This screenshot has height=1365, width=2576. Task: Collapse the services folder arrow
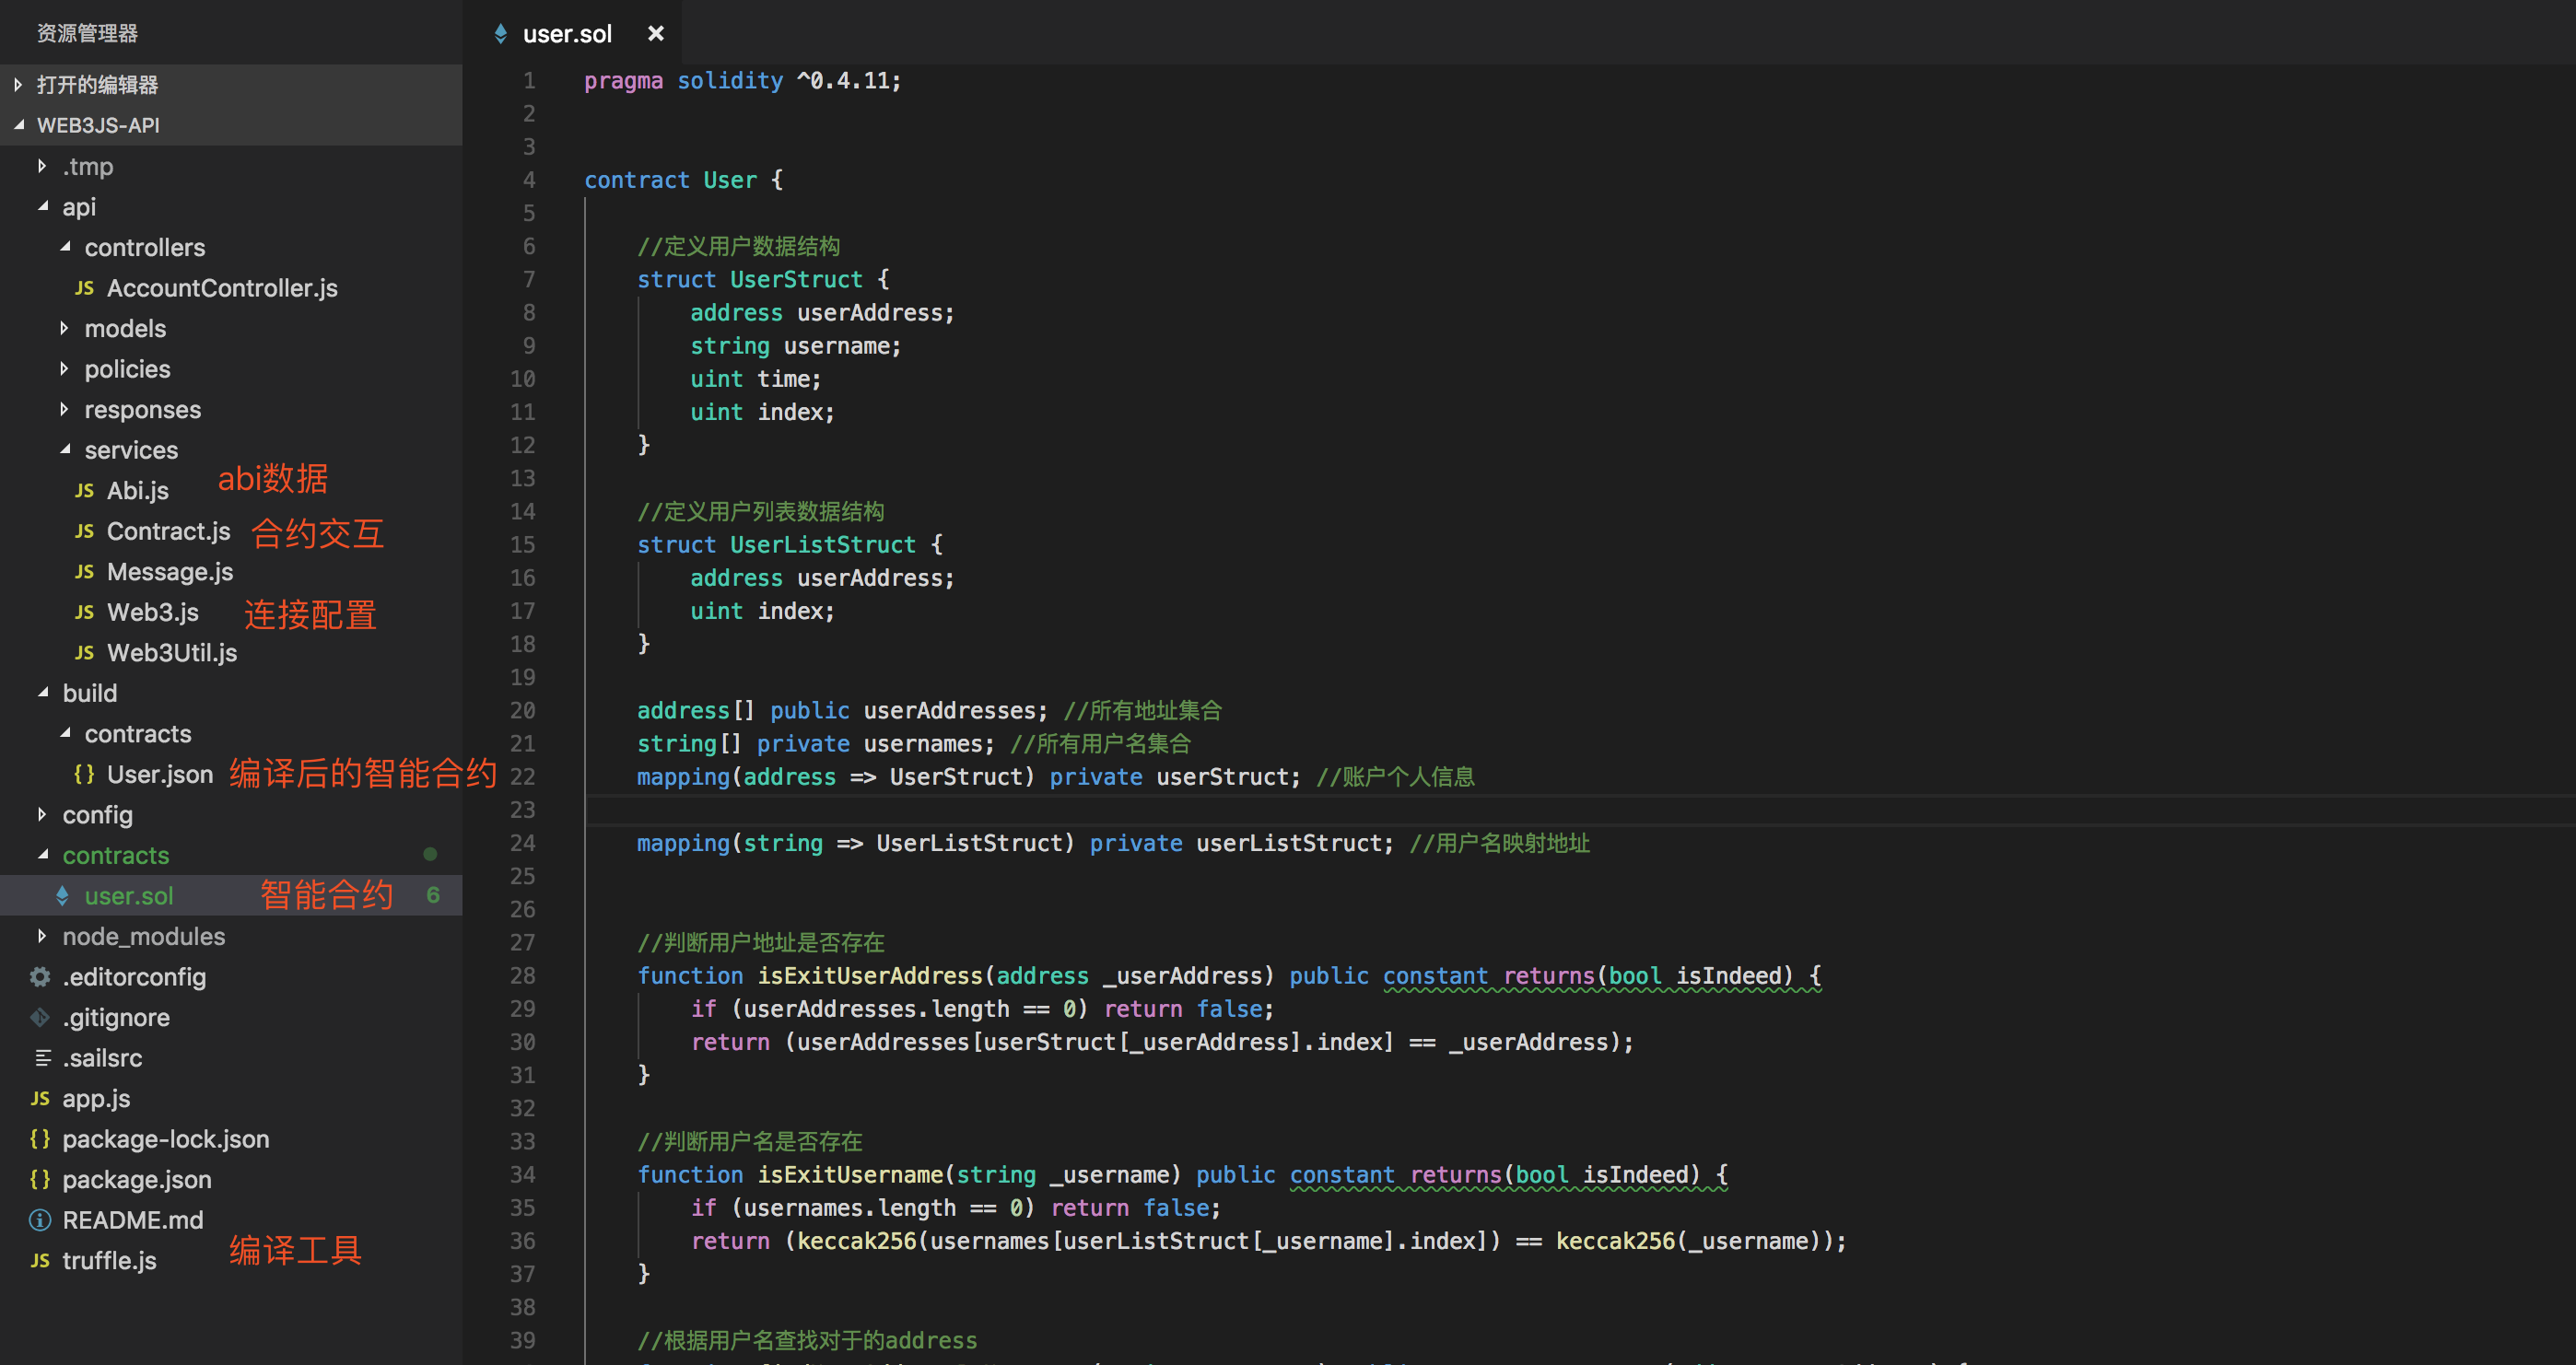click(64, 450)
